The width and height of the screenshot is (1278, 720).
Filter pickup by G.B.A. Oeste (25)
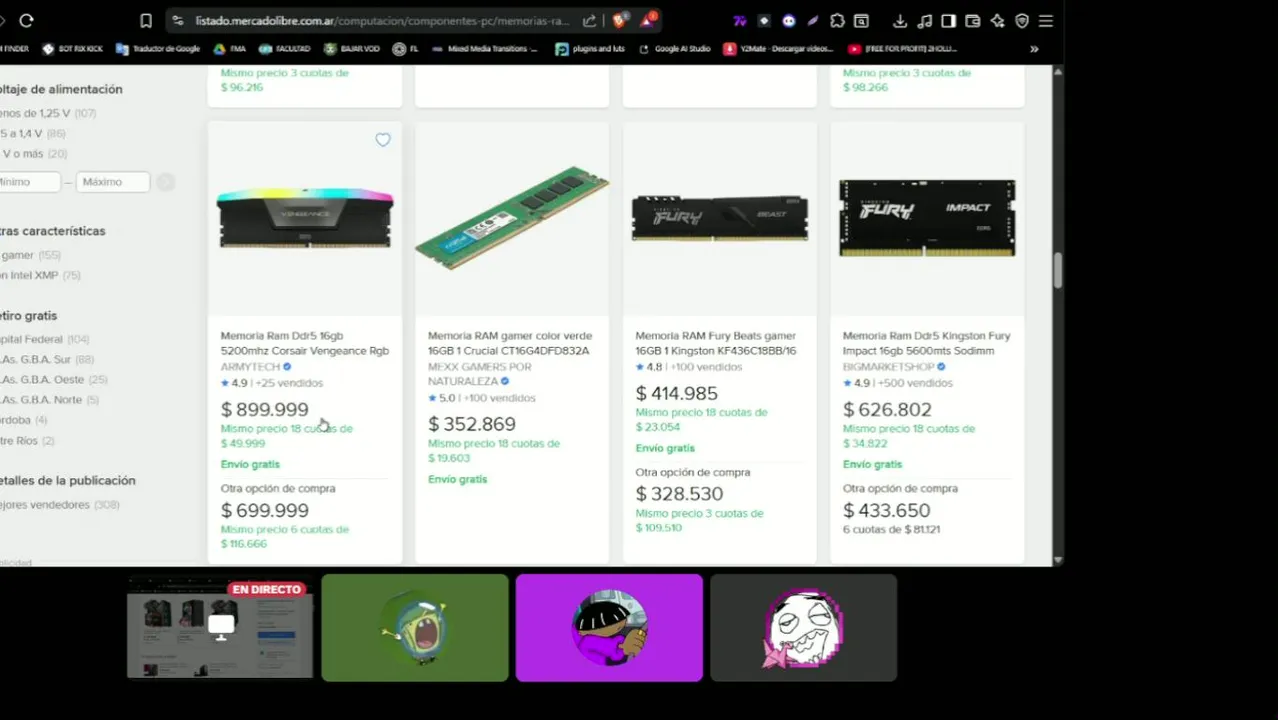[x=53, y=379]
